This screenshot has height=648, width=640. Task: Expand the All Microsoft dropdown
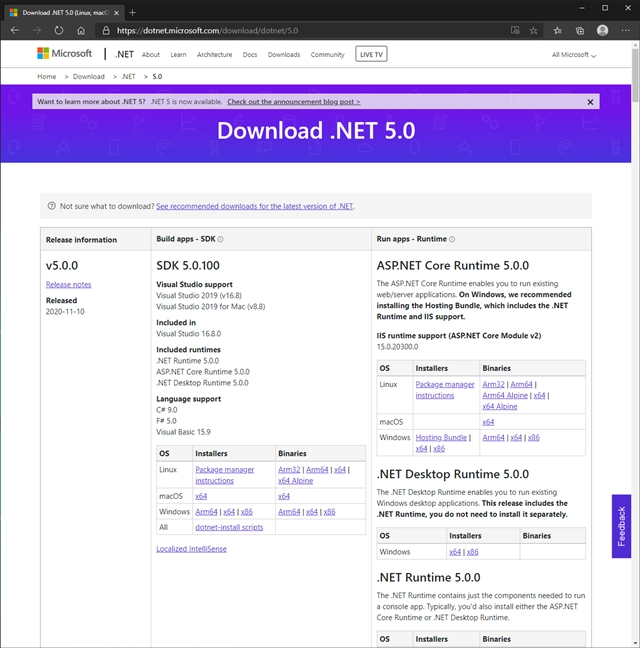click(574, 55)
